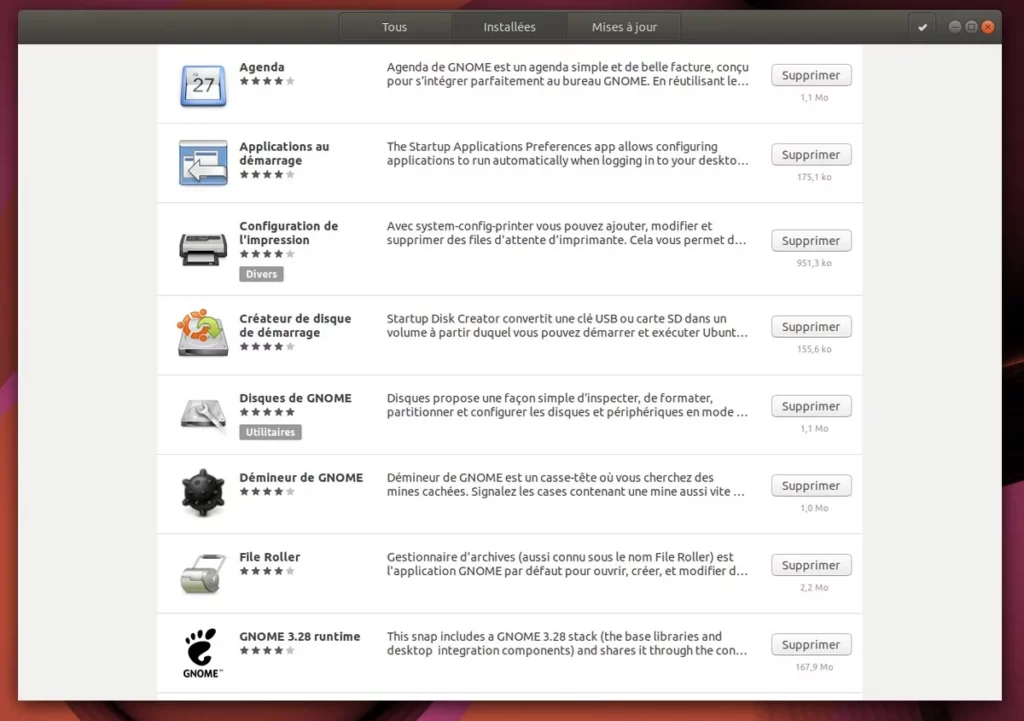Click the File Roller archive icon
Viewport: 1024px width, 721px height.
tap(203, 573)
